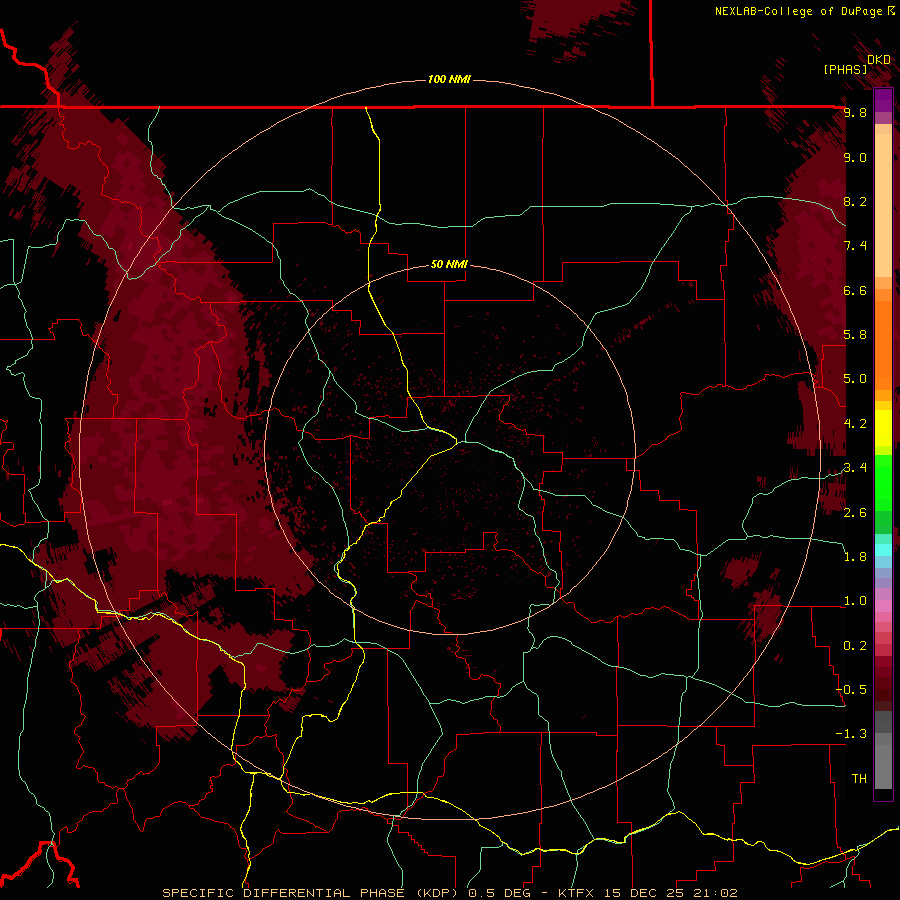Click the purple top segment of color bar
The width and height of the screenshot is (900, 900).
point(883,100)
